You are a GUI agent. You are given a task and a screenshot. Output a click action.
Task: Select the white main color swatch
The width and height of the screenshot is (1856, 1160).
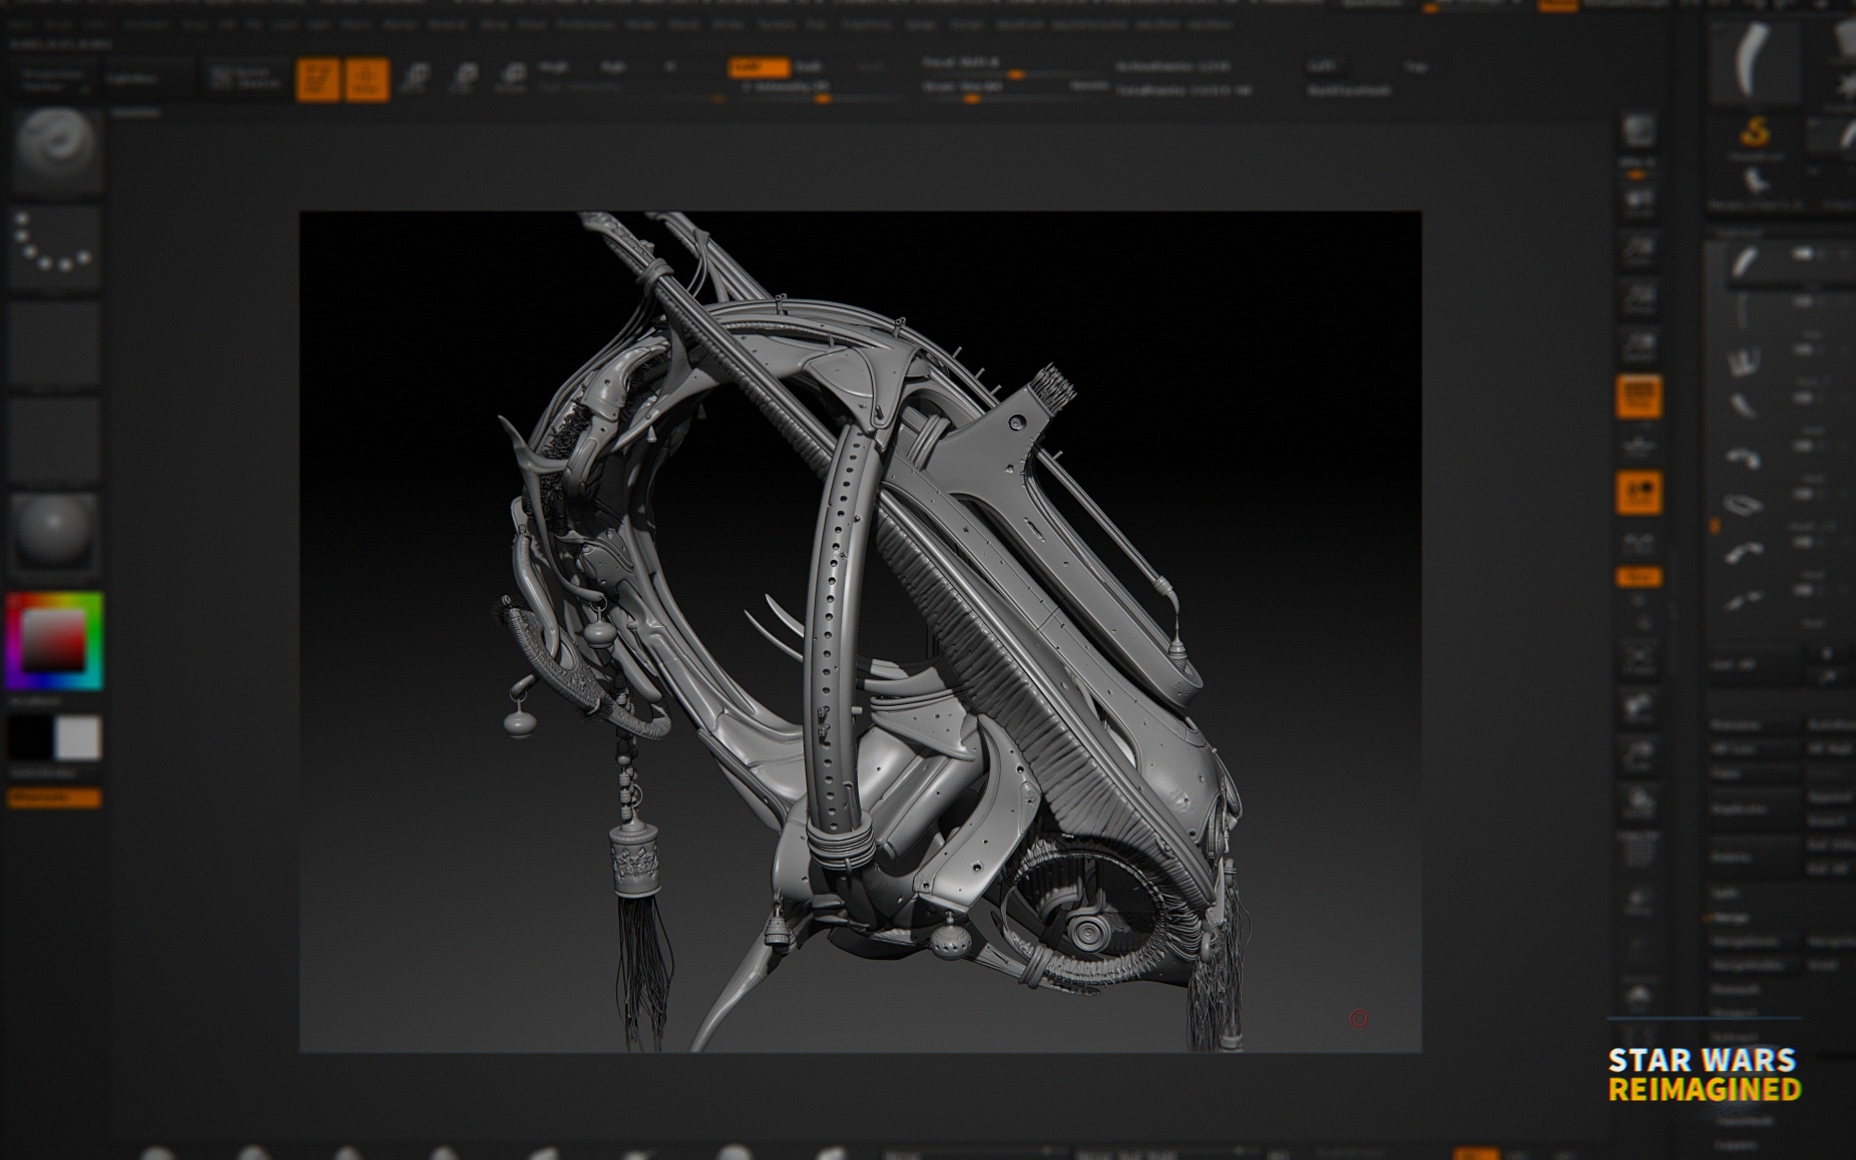(78, 738)
